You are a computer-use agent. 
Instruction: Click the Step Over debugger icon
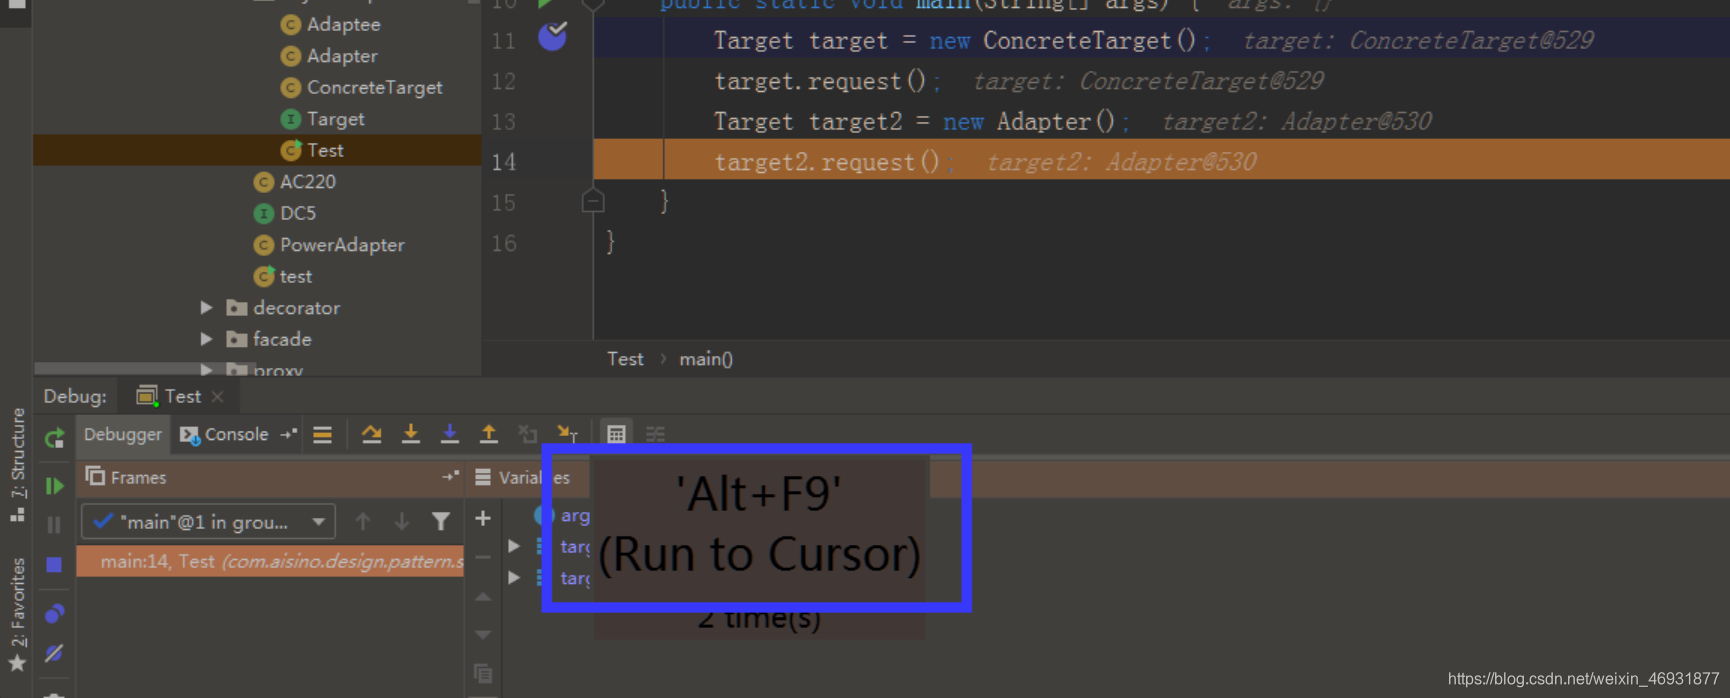(x=371, y=434)
